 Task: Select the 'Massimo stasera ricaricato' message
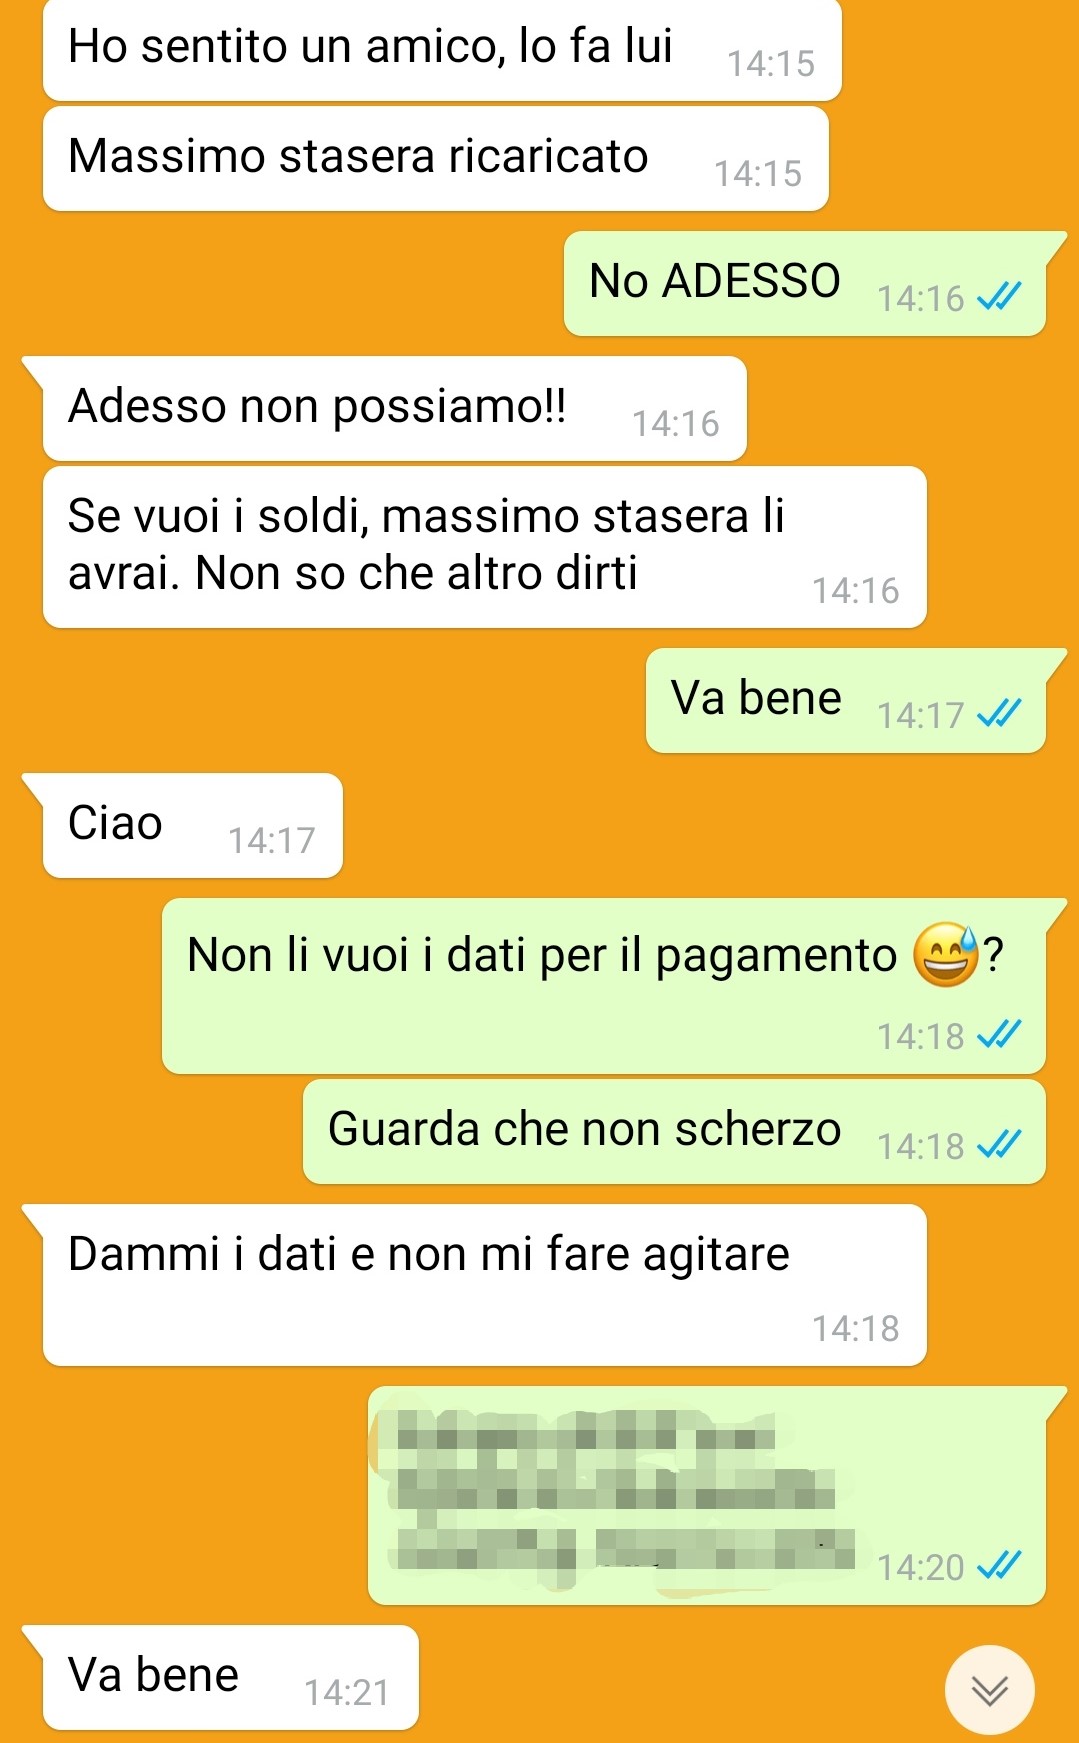point(436,159)
